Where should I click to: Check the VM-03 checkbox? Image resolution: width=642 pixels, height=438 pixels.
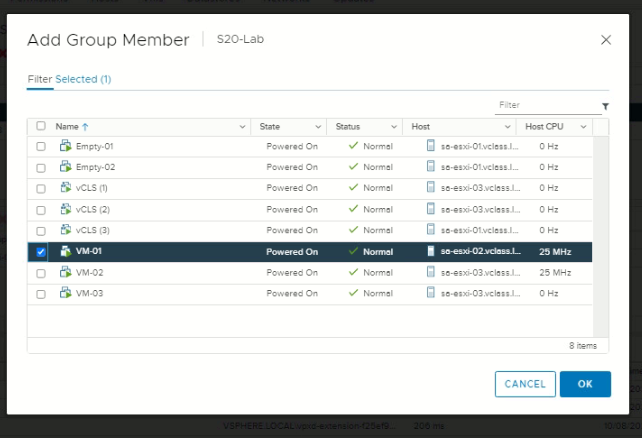point(41,294)
